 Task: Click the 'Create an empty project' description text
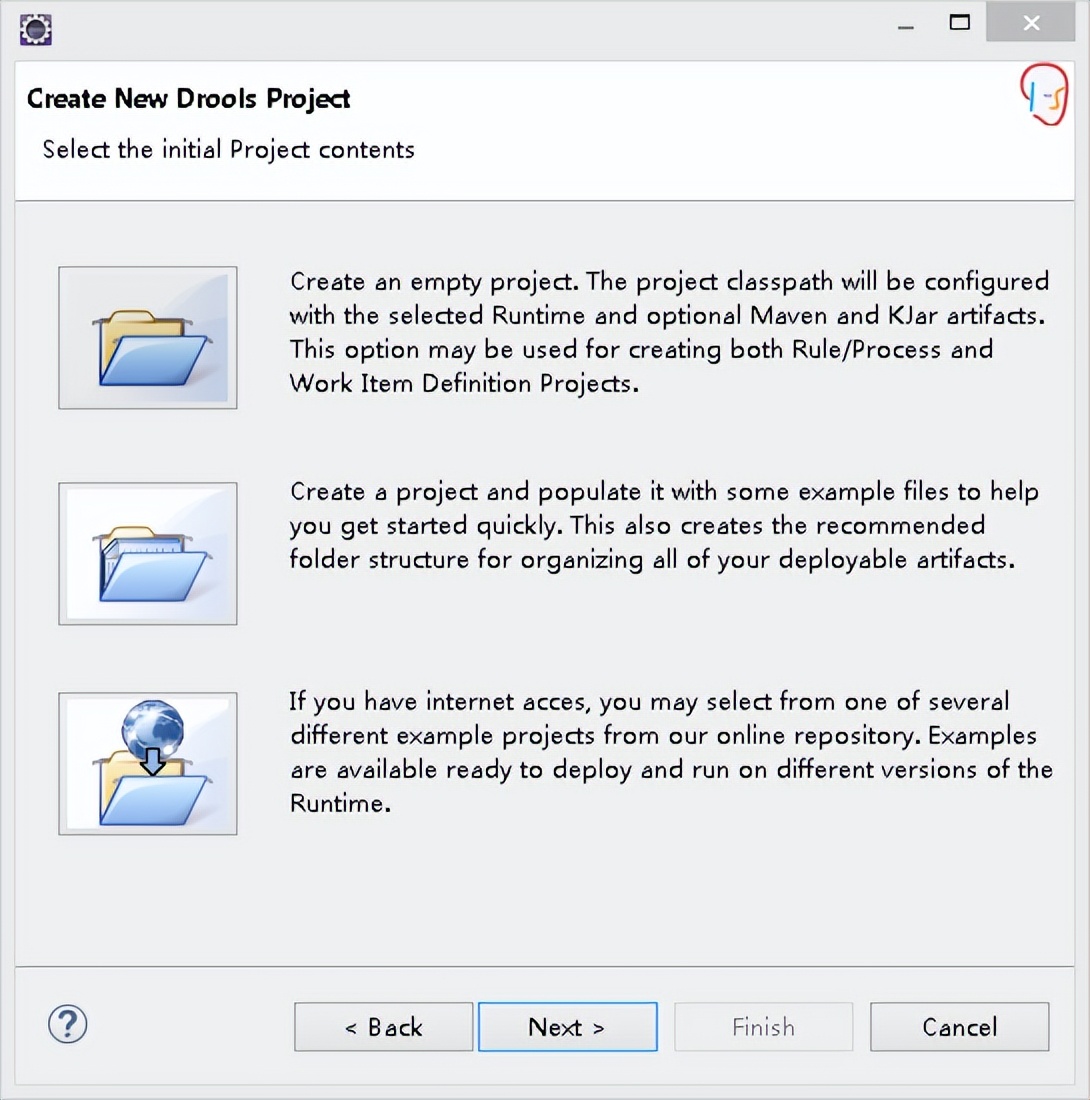click(x=670, y=333)
